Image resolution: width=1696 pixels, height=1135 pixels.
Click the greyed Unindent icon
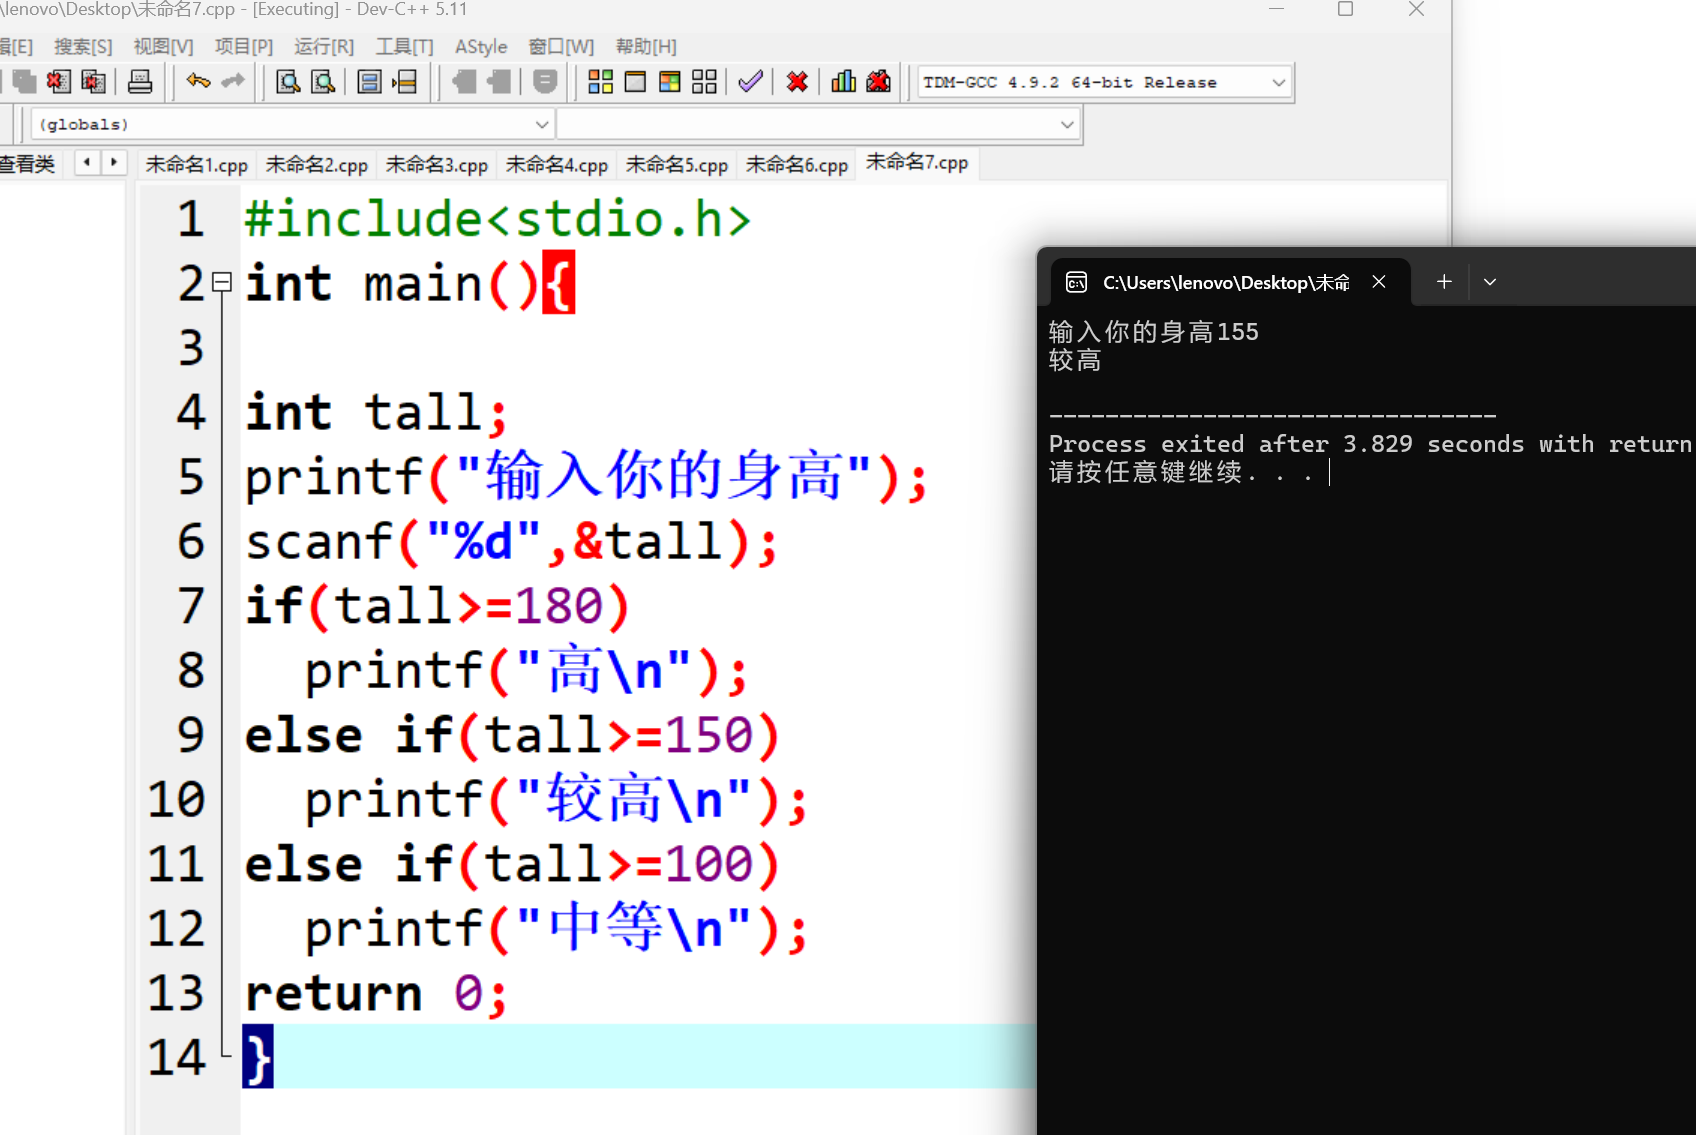coord(499,82)
